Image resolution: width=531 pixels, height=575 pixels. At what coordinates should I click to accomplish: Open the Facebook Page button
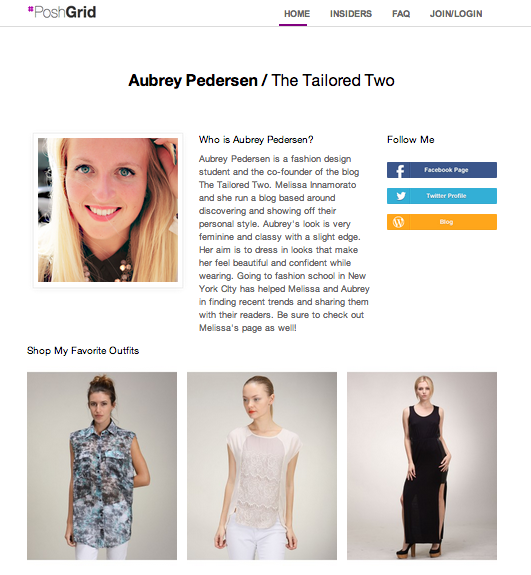442,170
